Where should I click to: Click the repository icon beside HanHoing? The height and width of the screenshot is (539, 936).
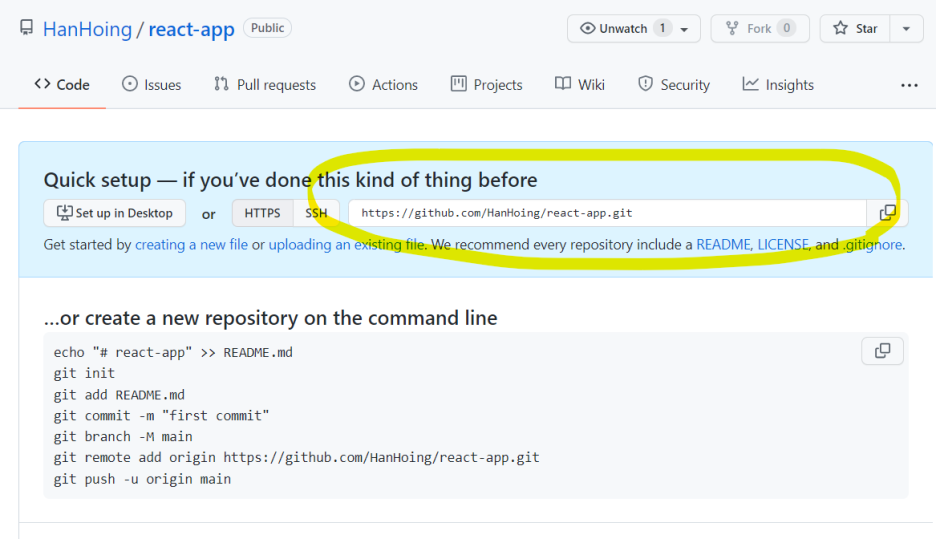(26, 27)
